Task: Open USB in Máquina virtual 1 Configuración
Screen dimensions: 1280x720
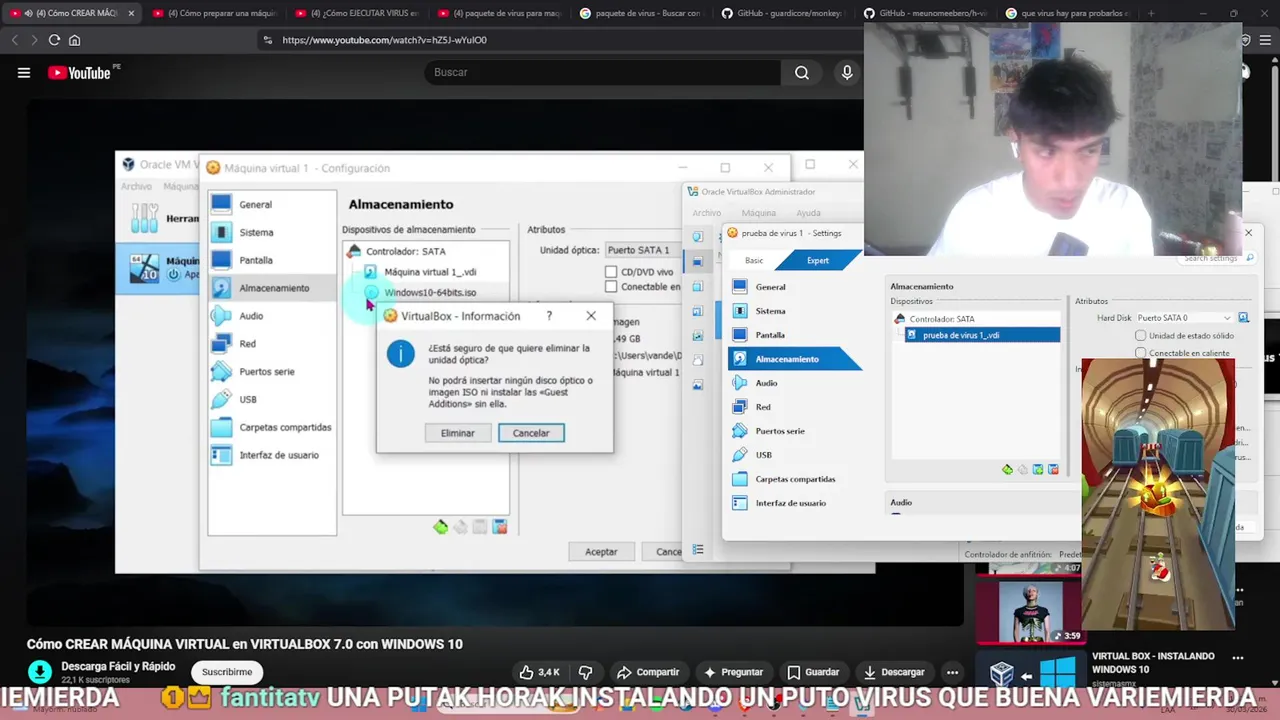Action: [248, 399]
